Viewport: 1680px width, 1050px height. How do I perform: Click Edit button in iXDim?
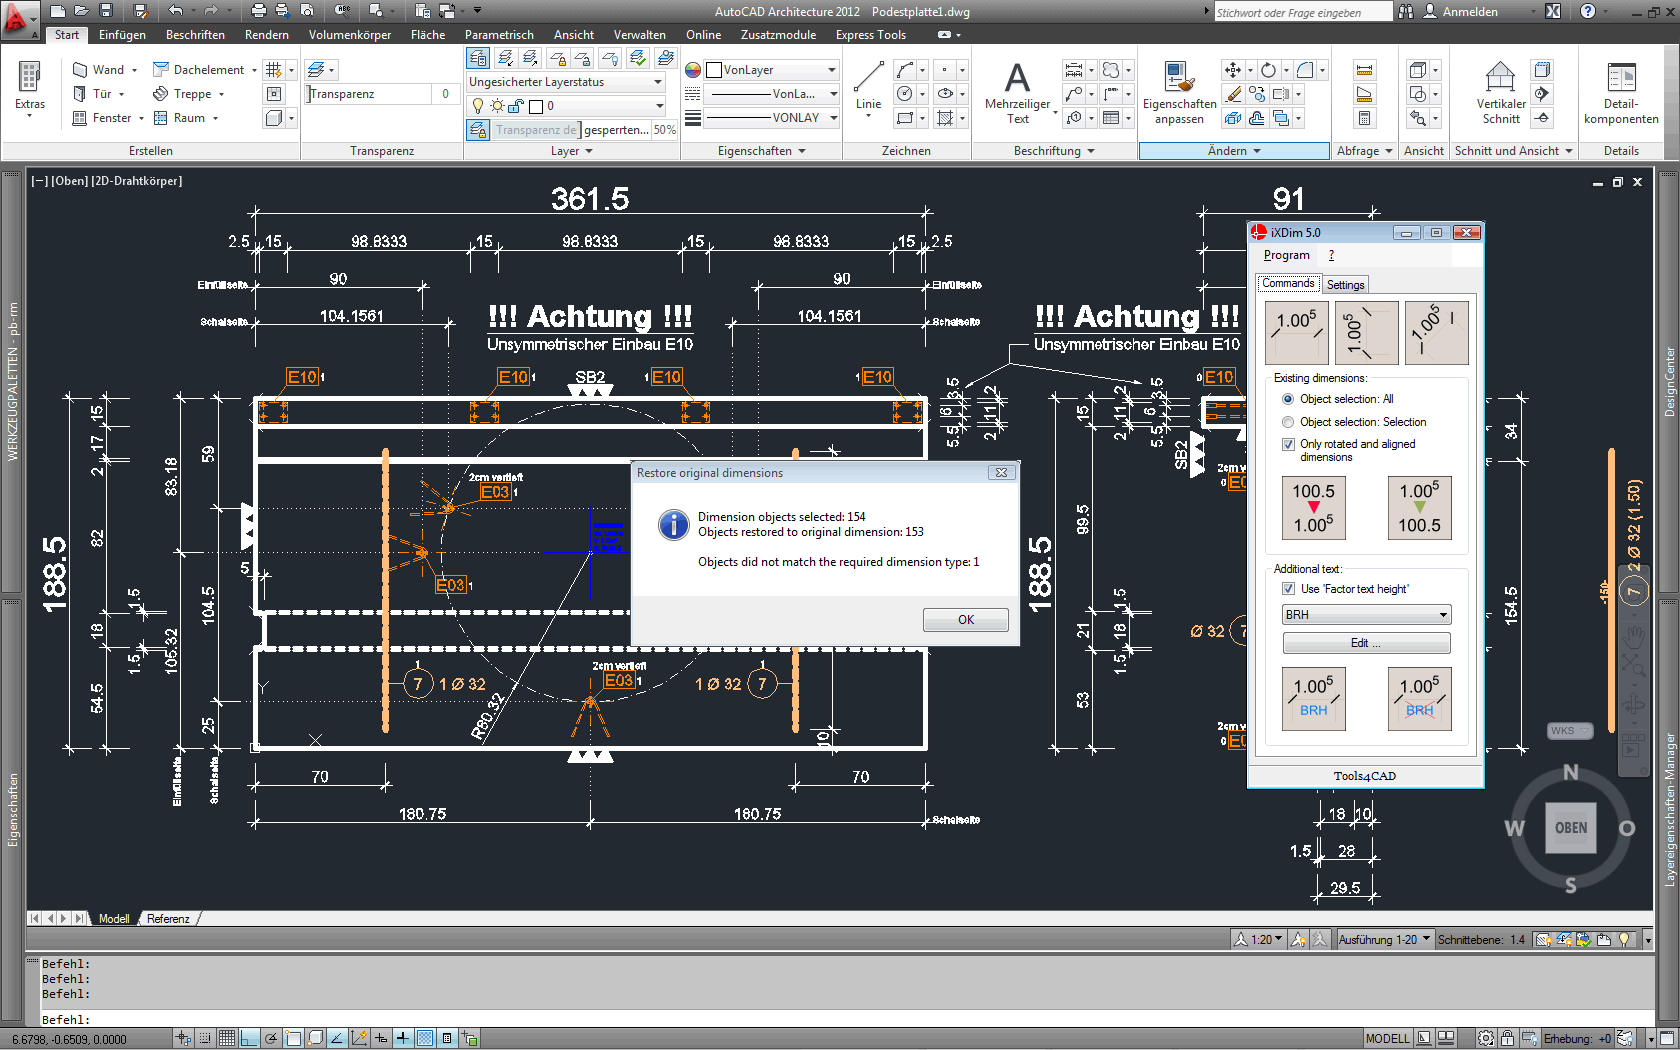(x=1366, y=643)
